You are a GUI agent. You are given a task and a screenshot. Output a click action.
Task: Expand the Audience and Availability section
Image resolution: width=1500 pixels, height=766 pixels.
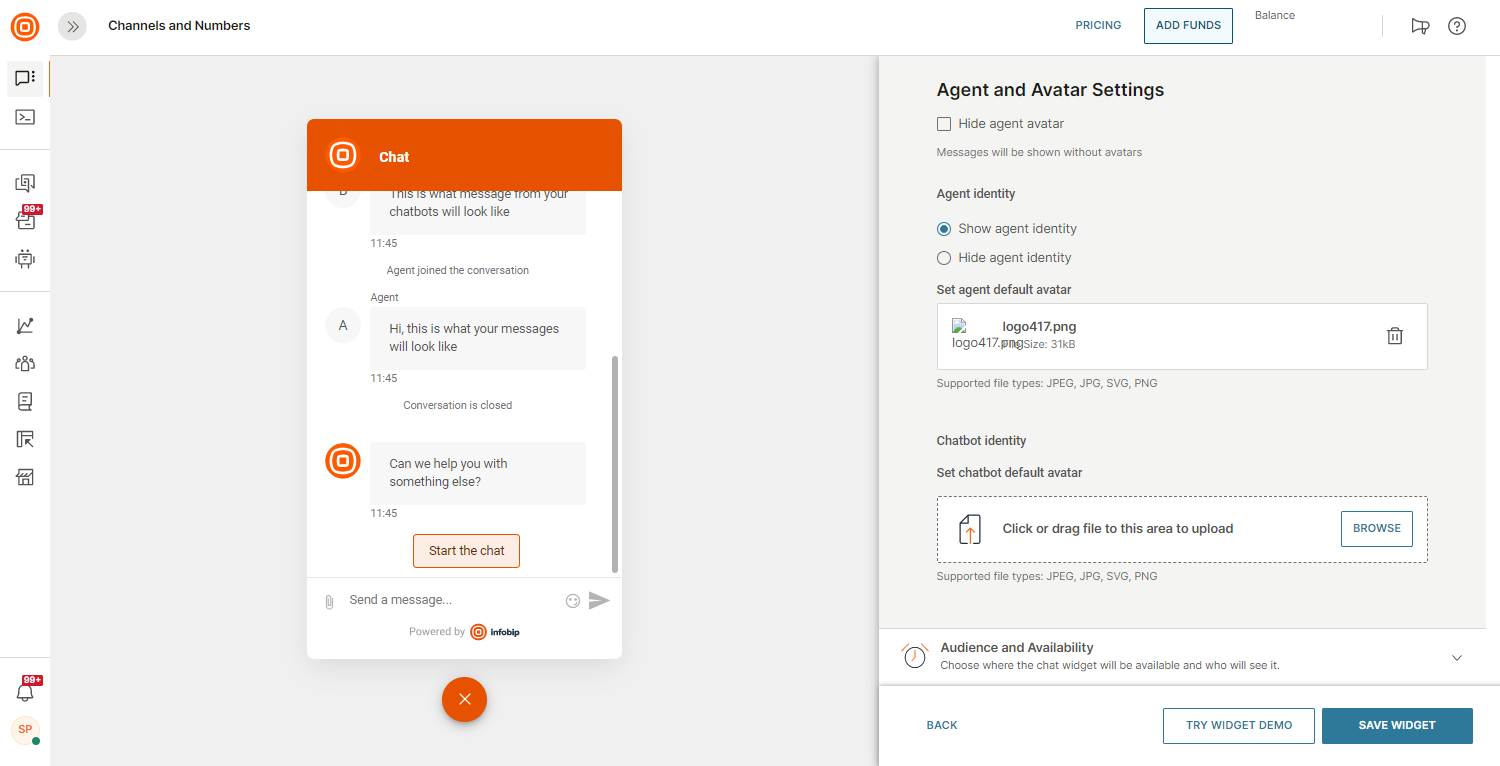point(1456,657)
